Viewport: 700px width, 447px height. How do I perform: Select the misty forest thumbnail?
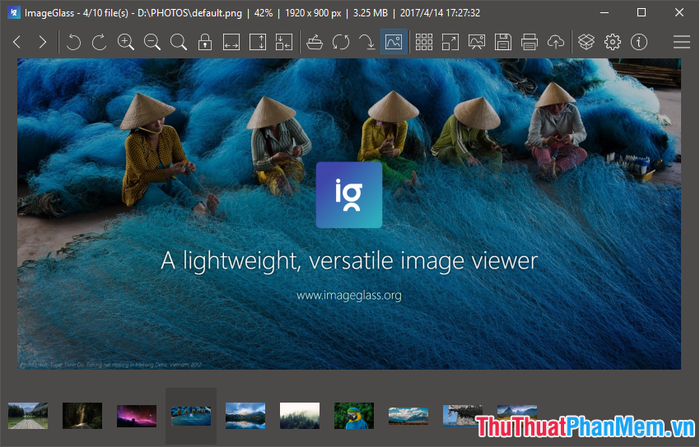300,416
